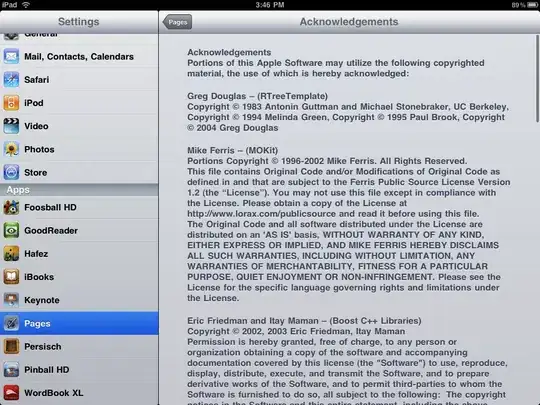Viewport: 540px width, 405px height.
Task: Tap the orange iPod icon
Action: (x=11, y=103)
